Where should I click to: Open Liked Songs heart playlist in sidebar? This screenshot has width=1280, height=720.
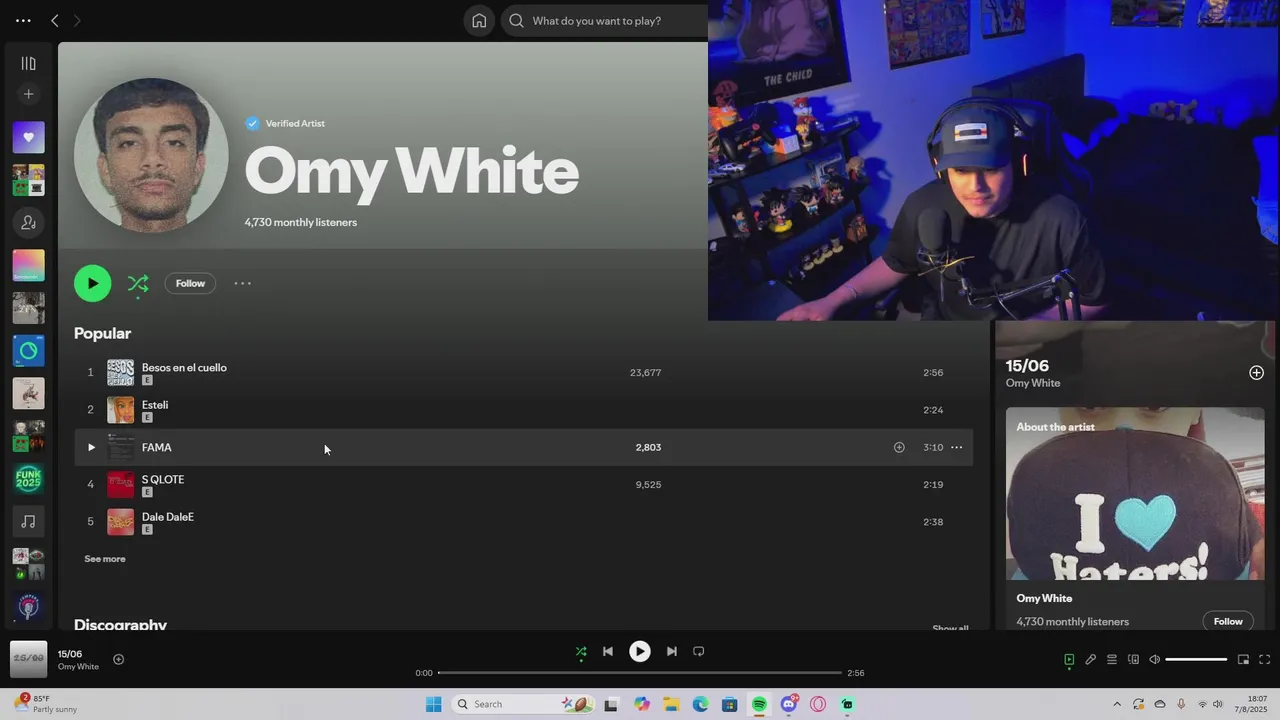pos(28,137)
